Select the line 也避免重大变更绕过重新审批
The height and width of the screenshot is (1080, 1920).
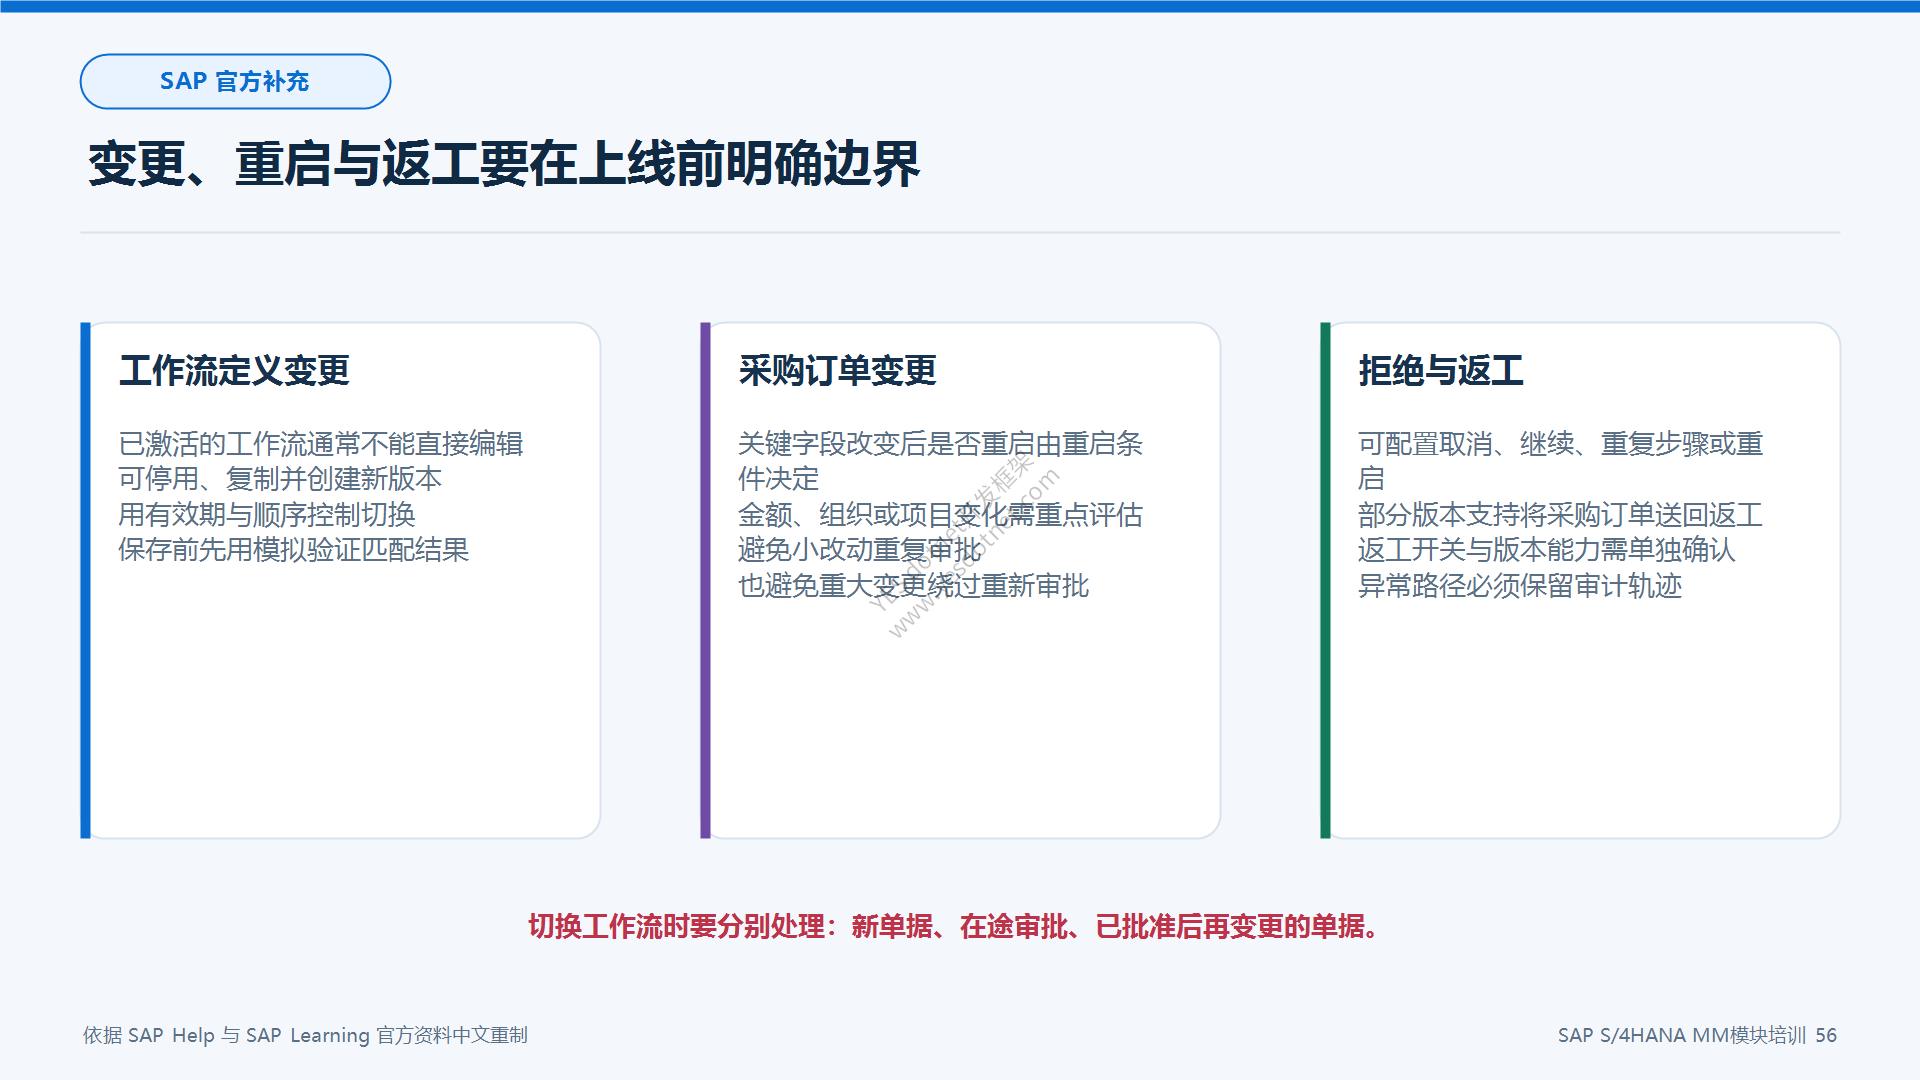(x=914, y=586)
